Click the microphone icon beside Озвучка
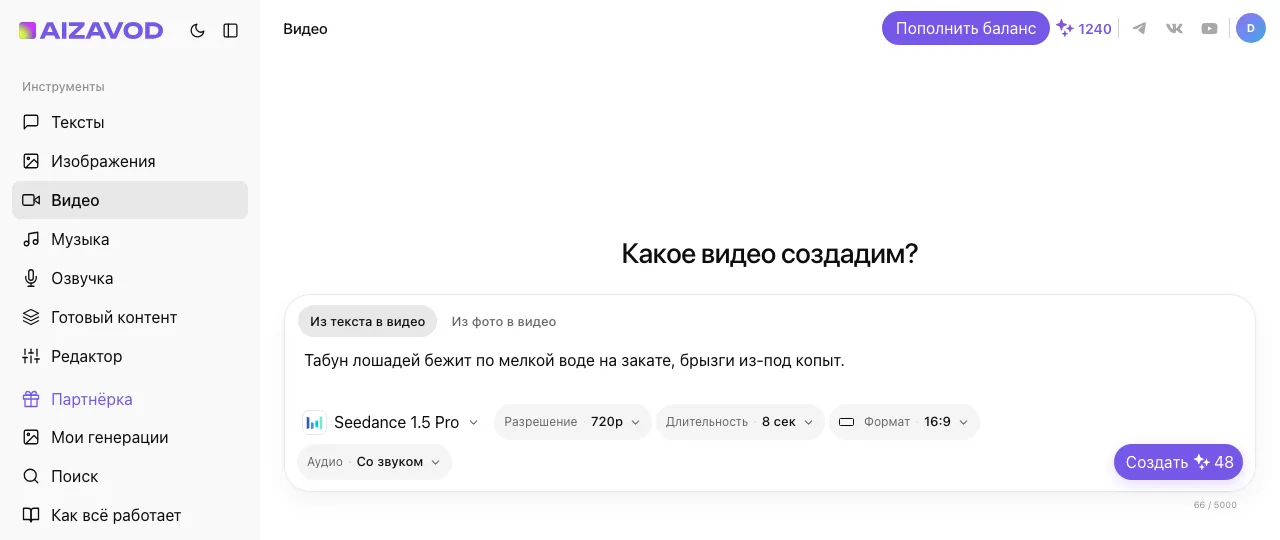Image resolution: width=1280 pixels, height=540 pixels. coord(31,278)
